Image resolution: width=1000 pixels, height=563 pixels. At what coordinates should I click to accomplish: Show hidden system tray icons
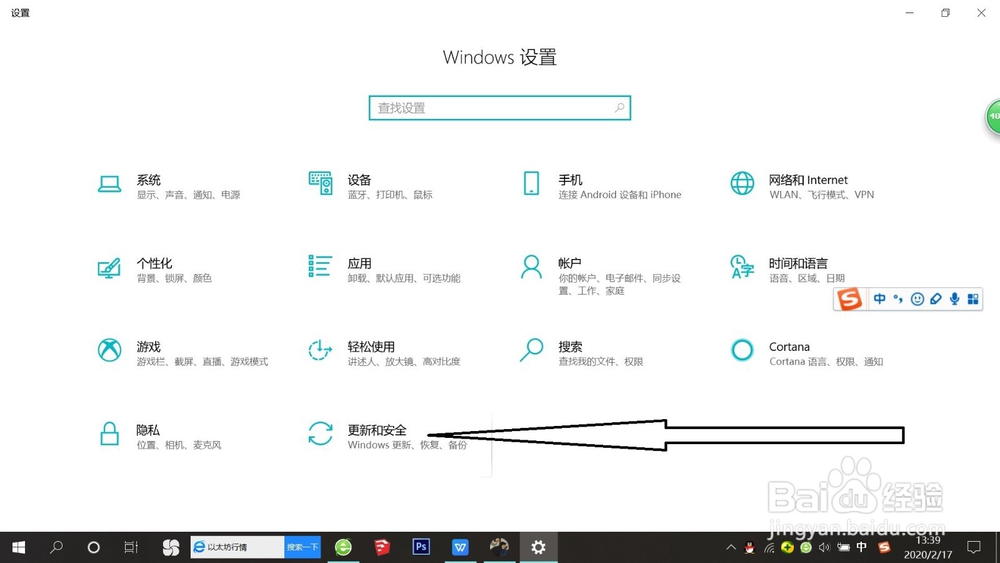731,547
